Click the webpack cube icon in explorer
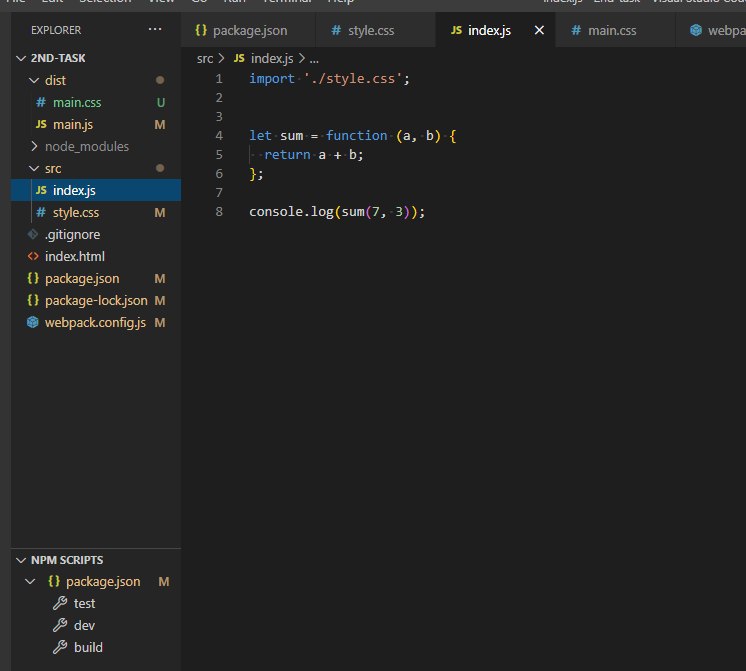The height and width of the screenshot is (671, 746). click(x=32, y=322)
